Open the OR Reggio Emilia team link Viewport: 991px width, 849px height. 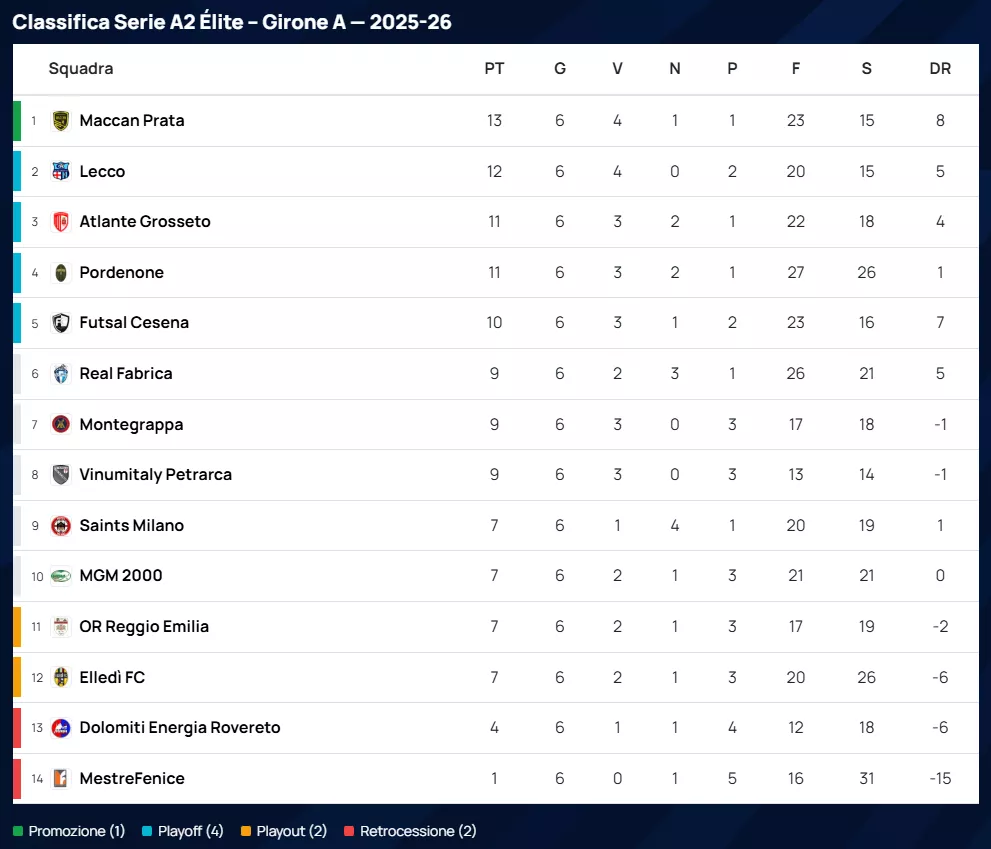(x=144, y=627)
